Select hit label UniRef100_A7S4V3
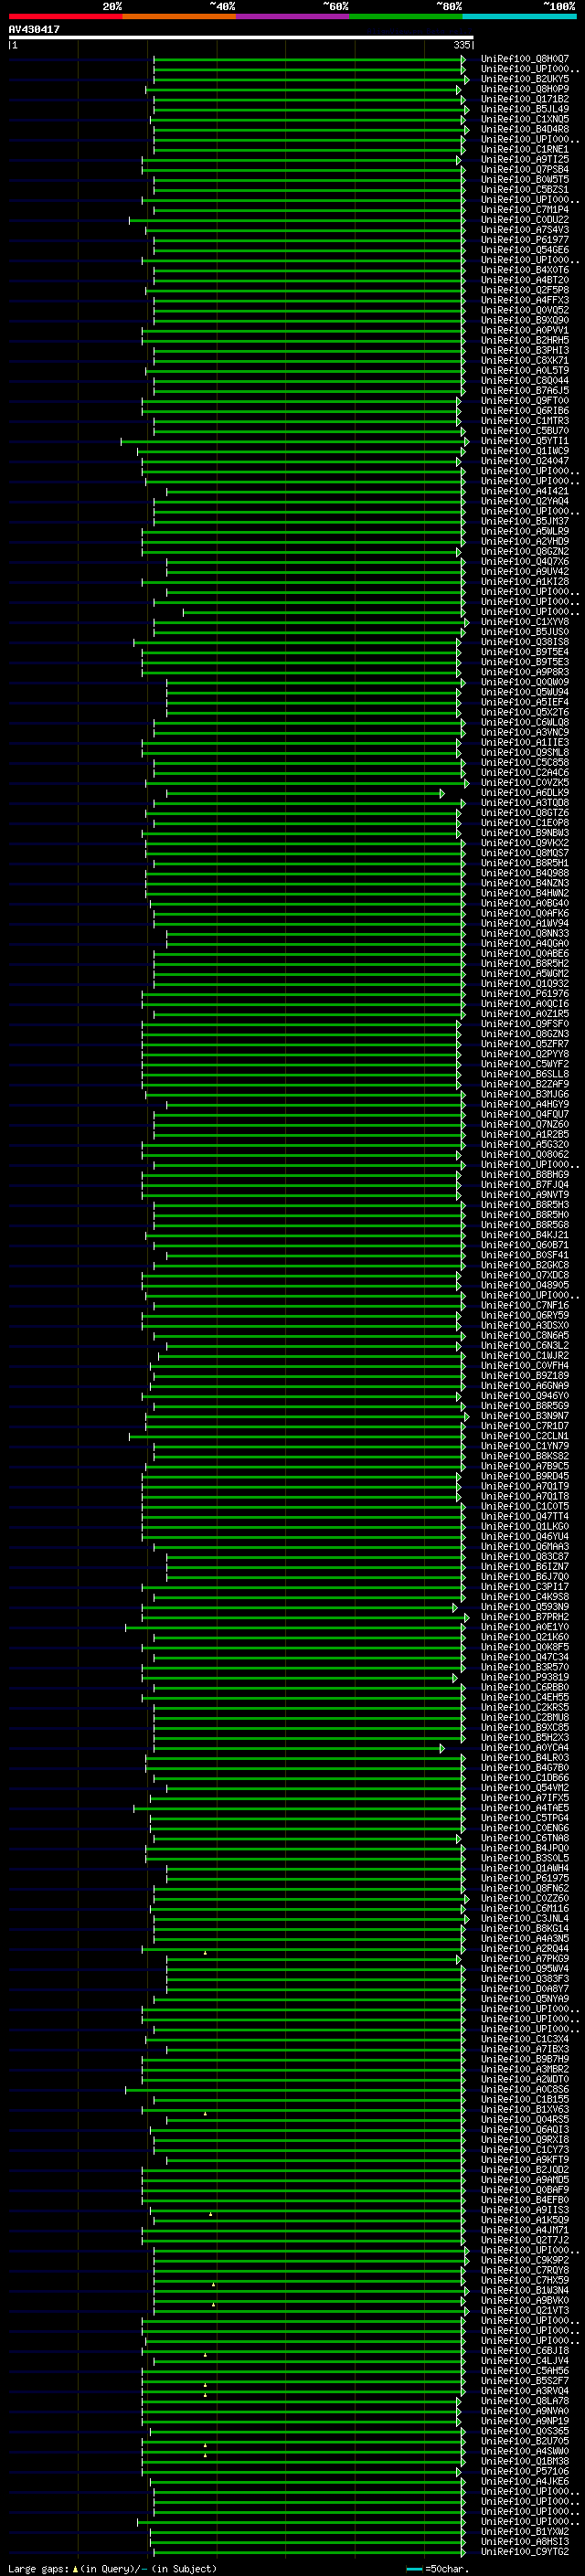Image resolution: width=585 pixels, height=2576 pixels. (x=525, y=230)
